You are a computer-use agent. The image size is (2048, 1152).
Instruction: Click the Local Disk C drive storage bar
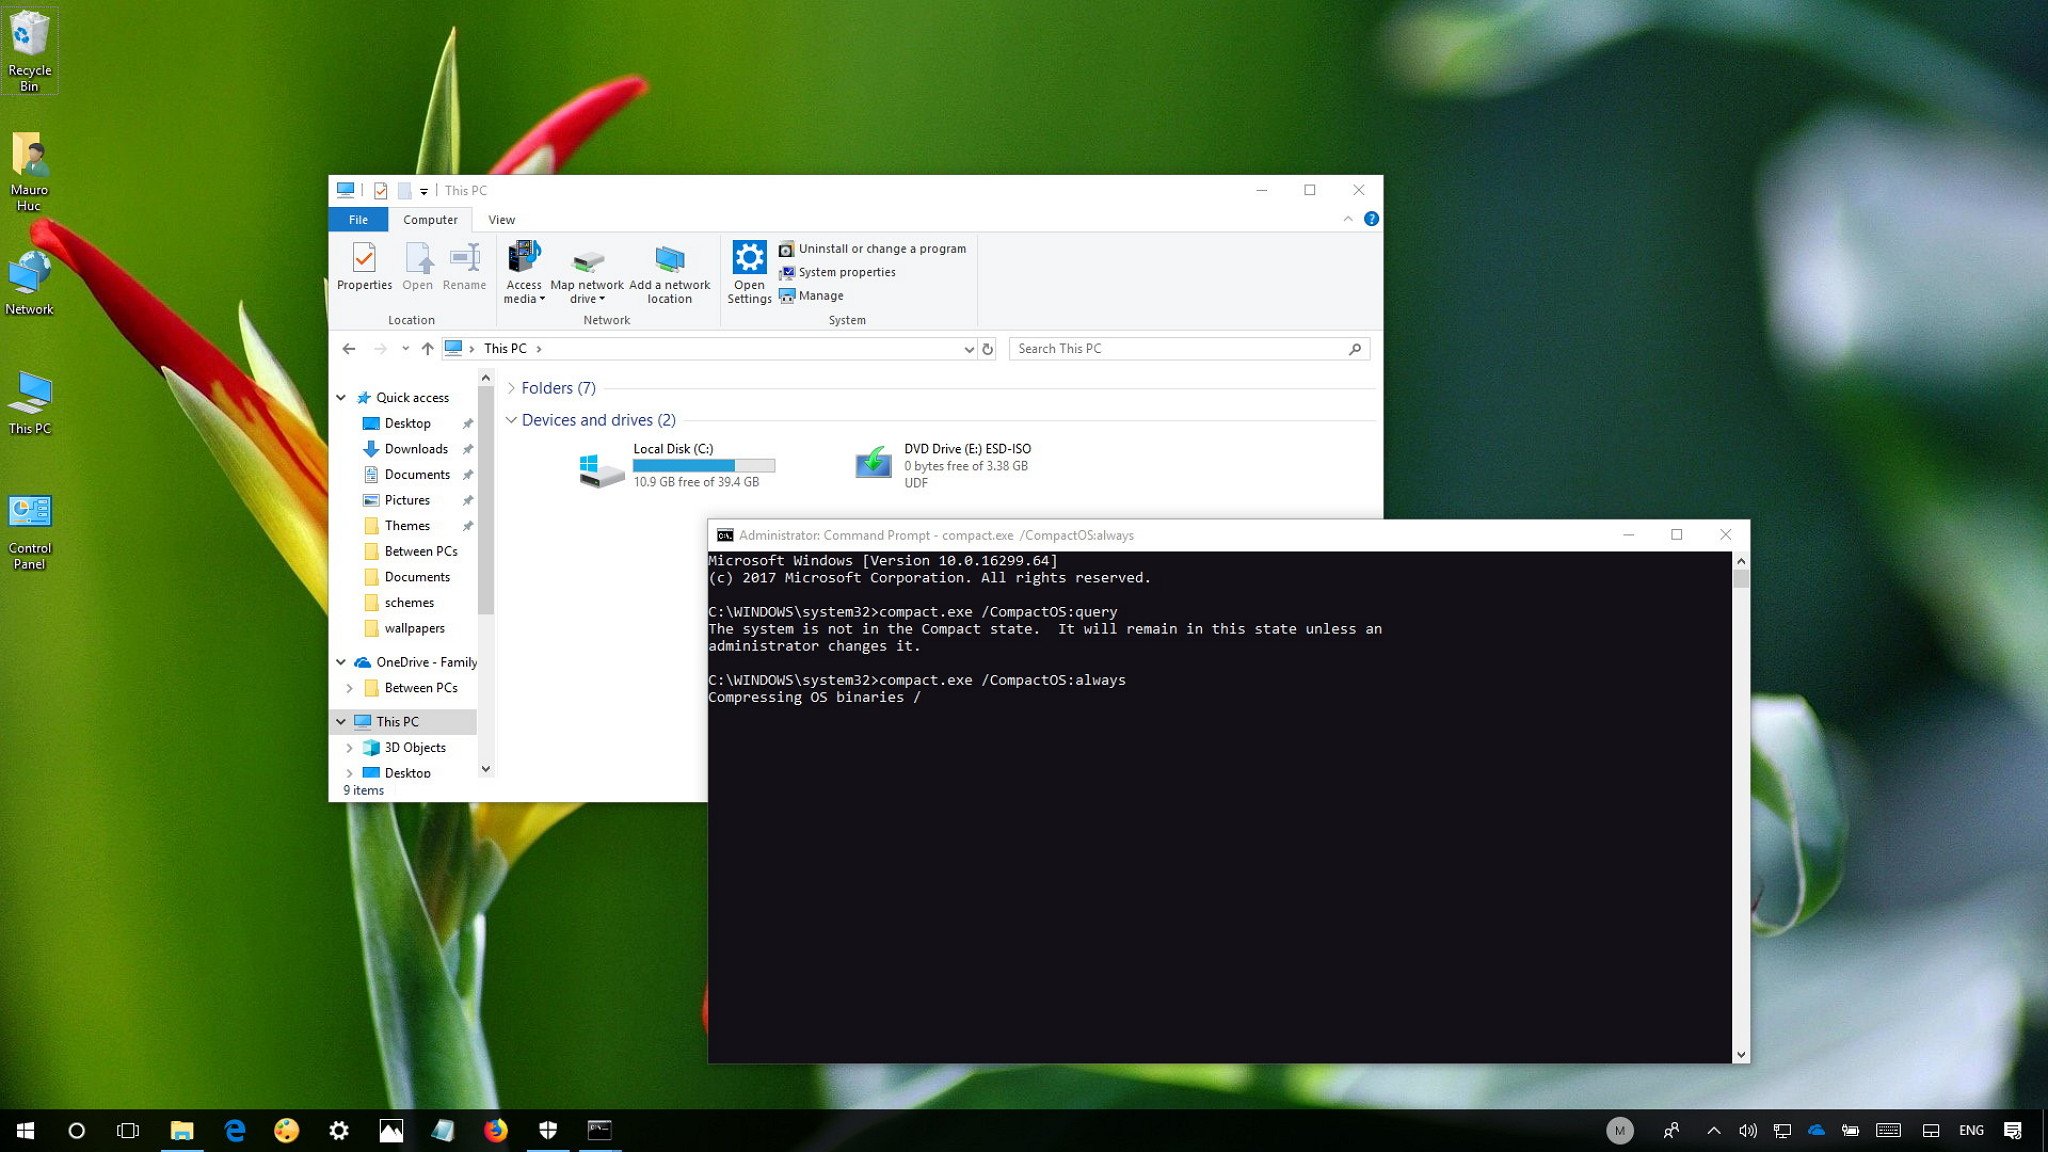(x=703, y=466)
